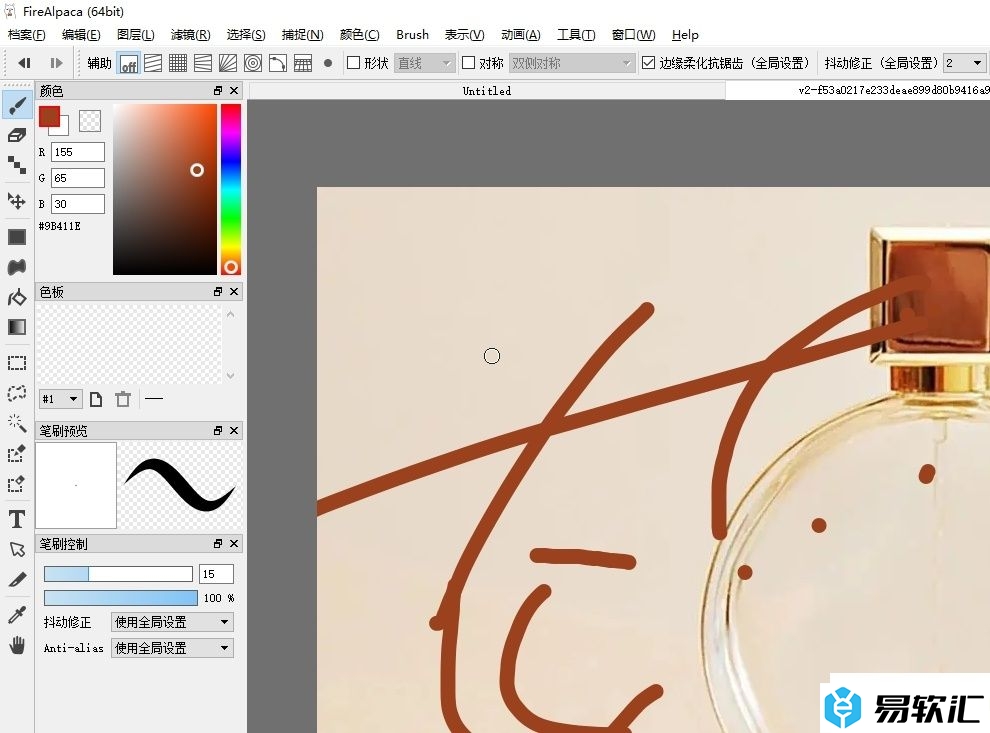
Task: Close the 色板 palette panel
Action: coord(234,292)
